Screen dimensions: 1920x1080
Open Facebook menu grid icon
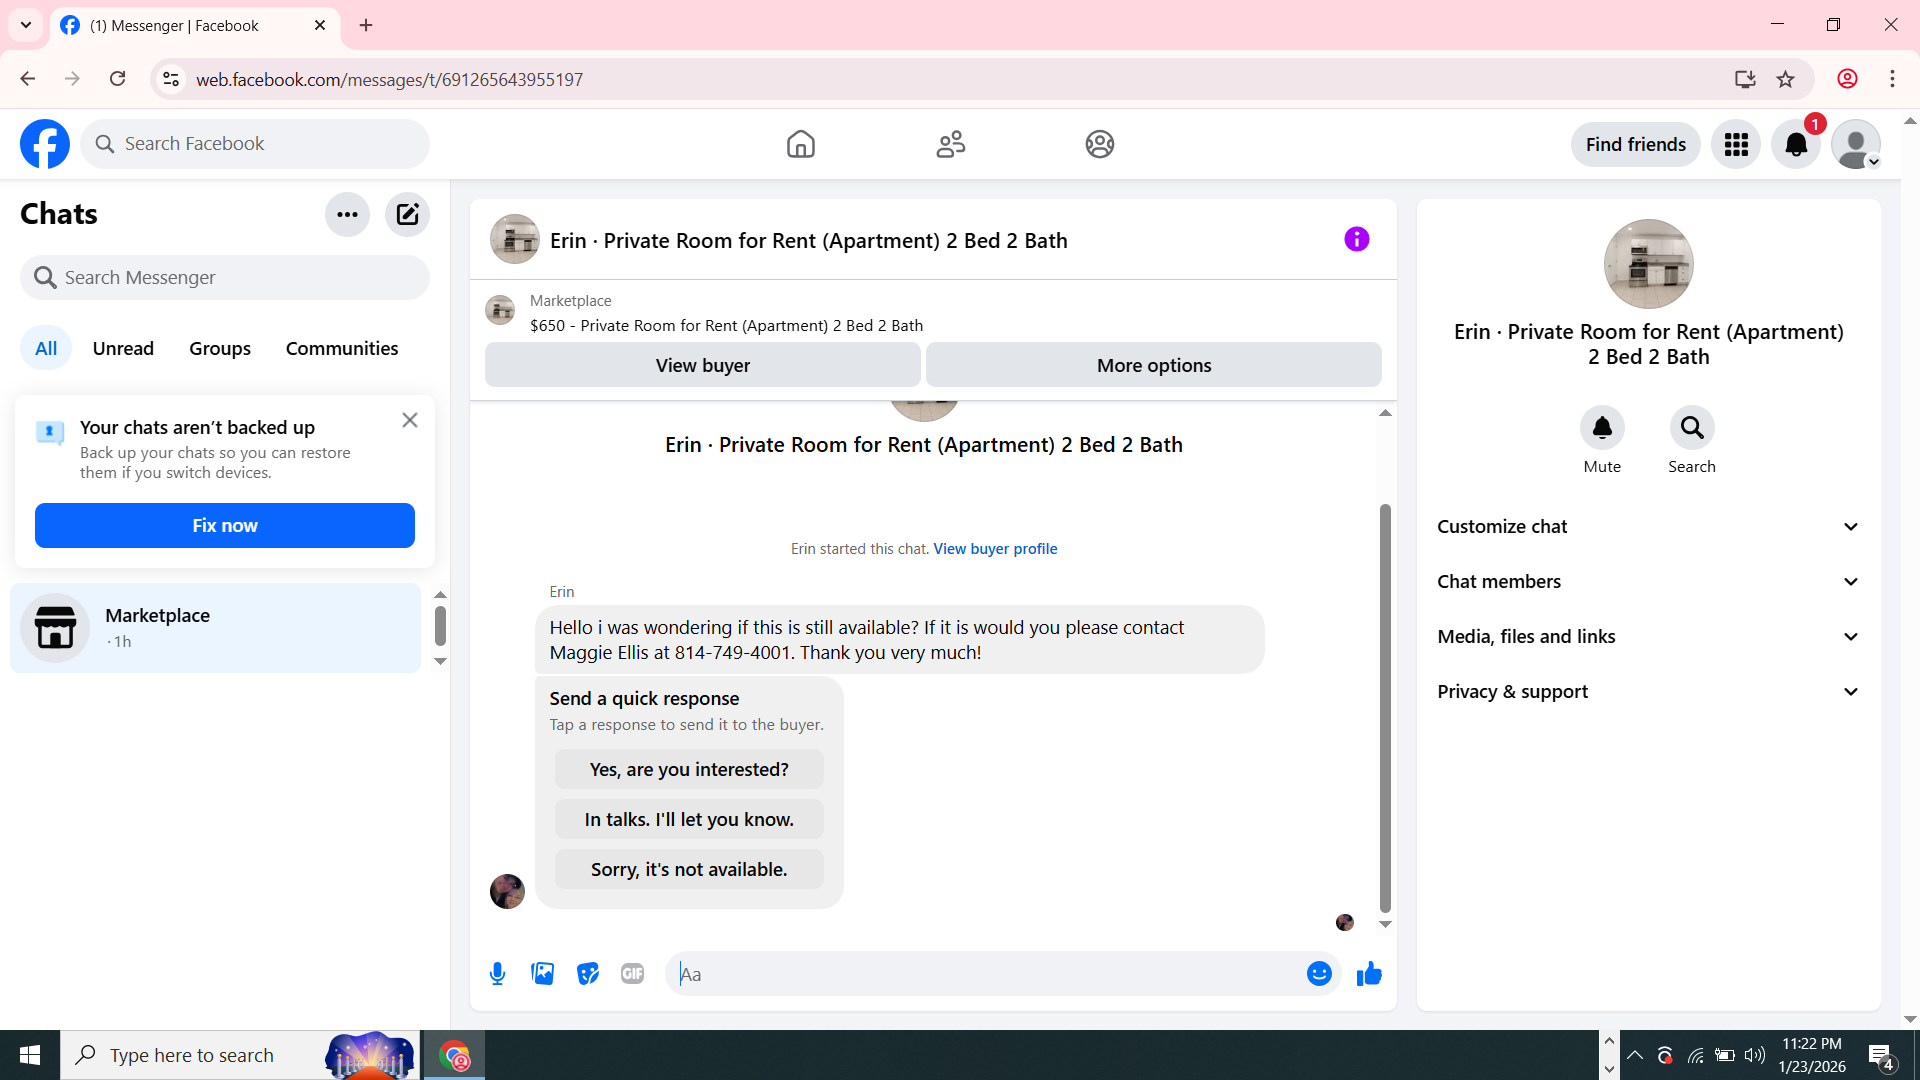pyautogui.click(x=1736, y=144)
